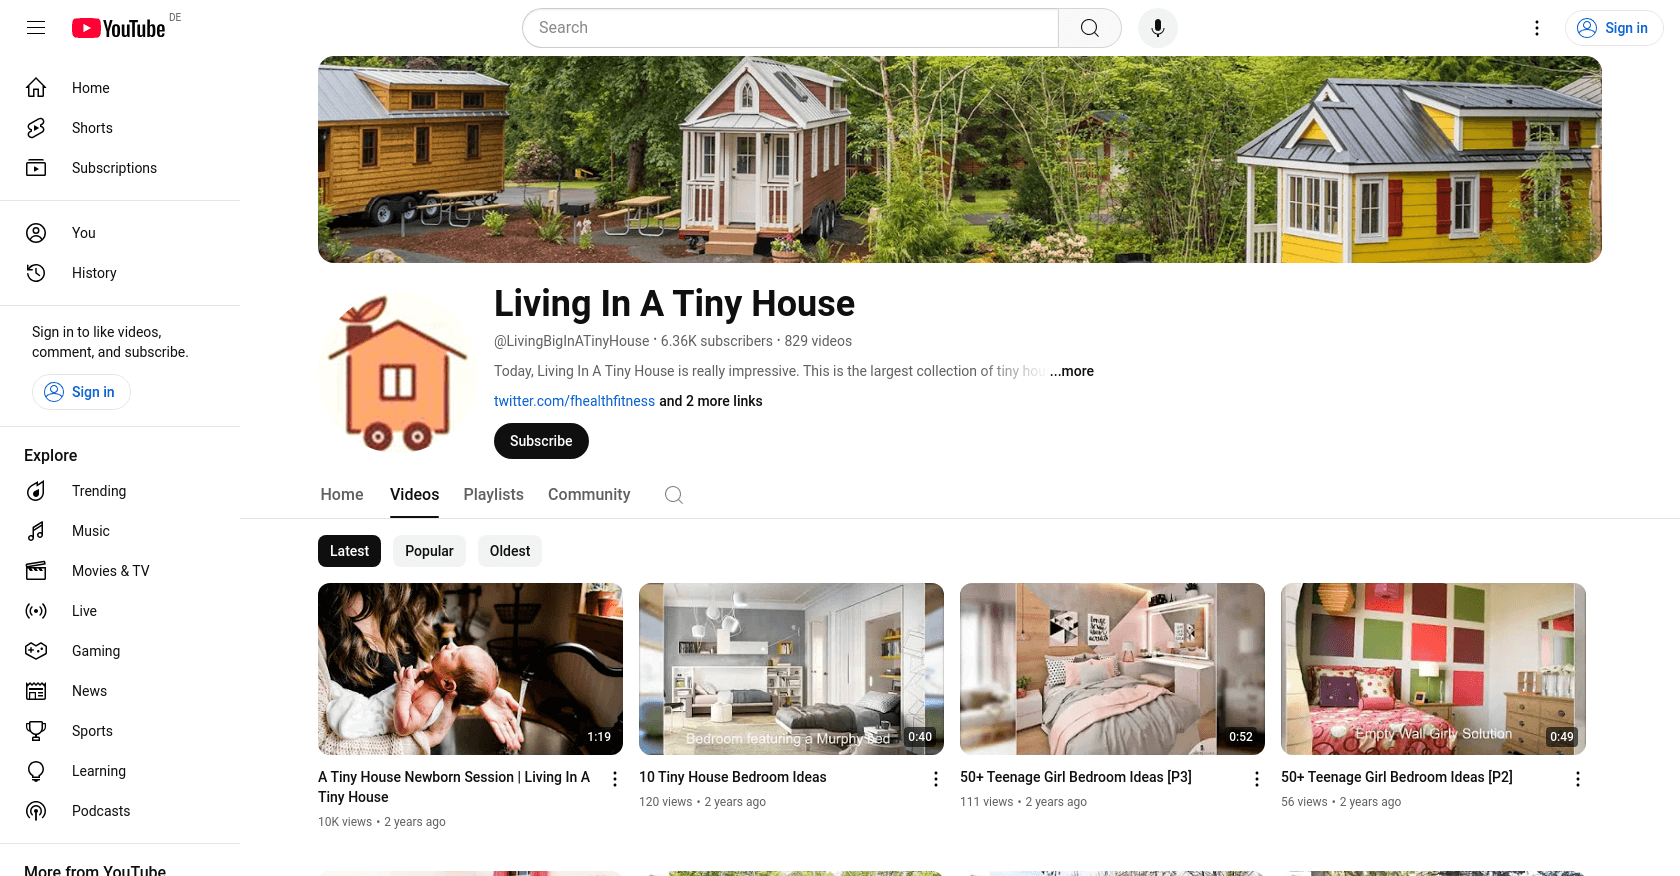Switch to the Community tab
The image size is (1680, 876).
point(589,495)
